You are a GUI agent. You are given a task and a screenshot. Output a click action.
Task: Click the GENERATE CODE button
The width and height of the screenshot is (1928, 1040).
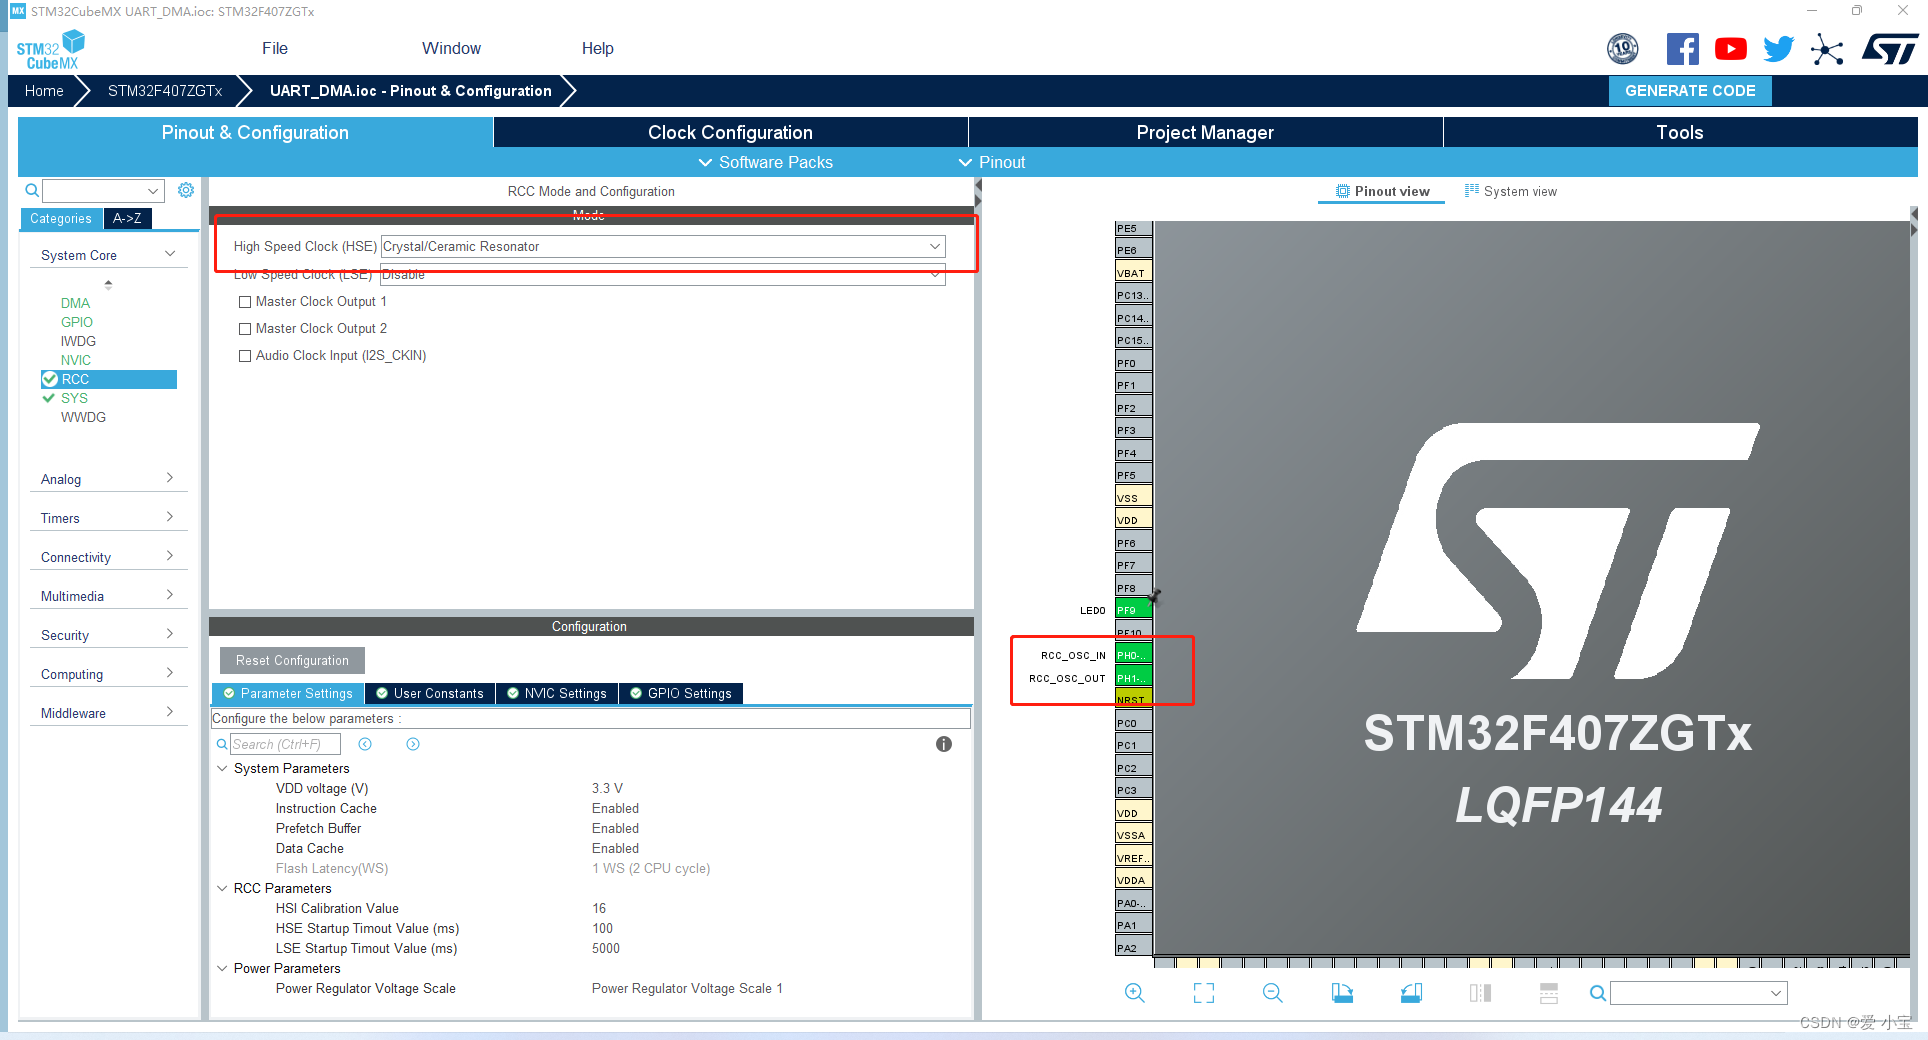(1689, 90)
